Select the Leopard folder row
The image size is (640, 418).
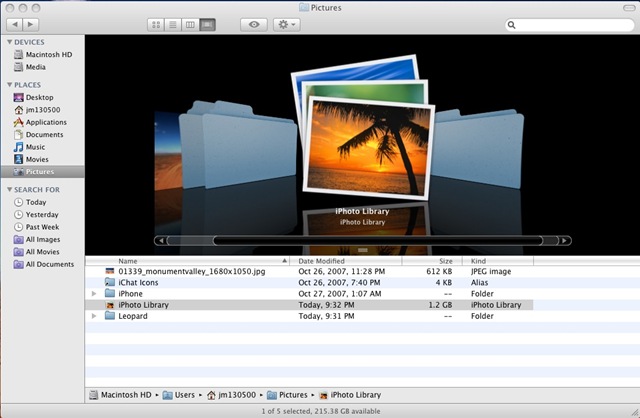pyautogui.click(x=309, y=316)
